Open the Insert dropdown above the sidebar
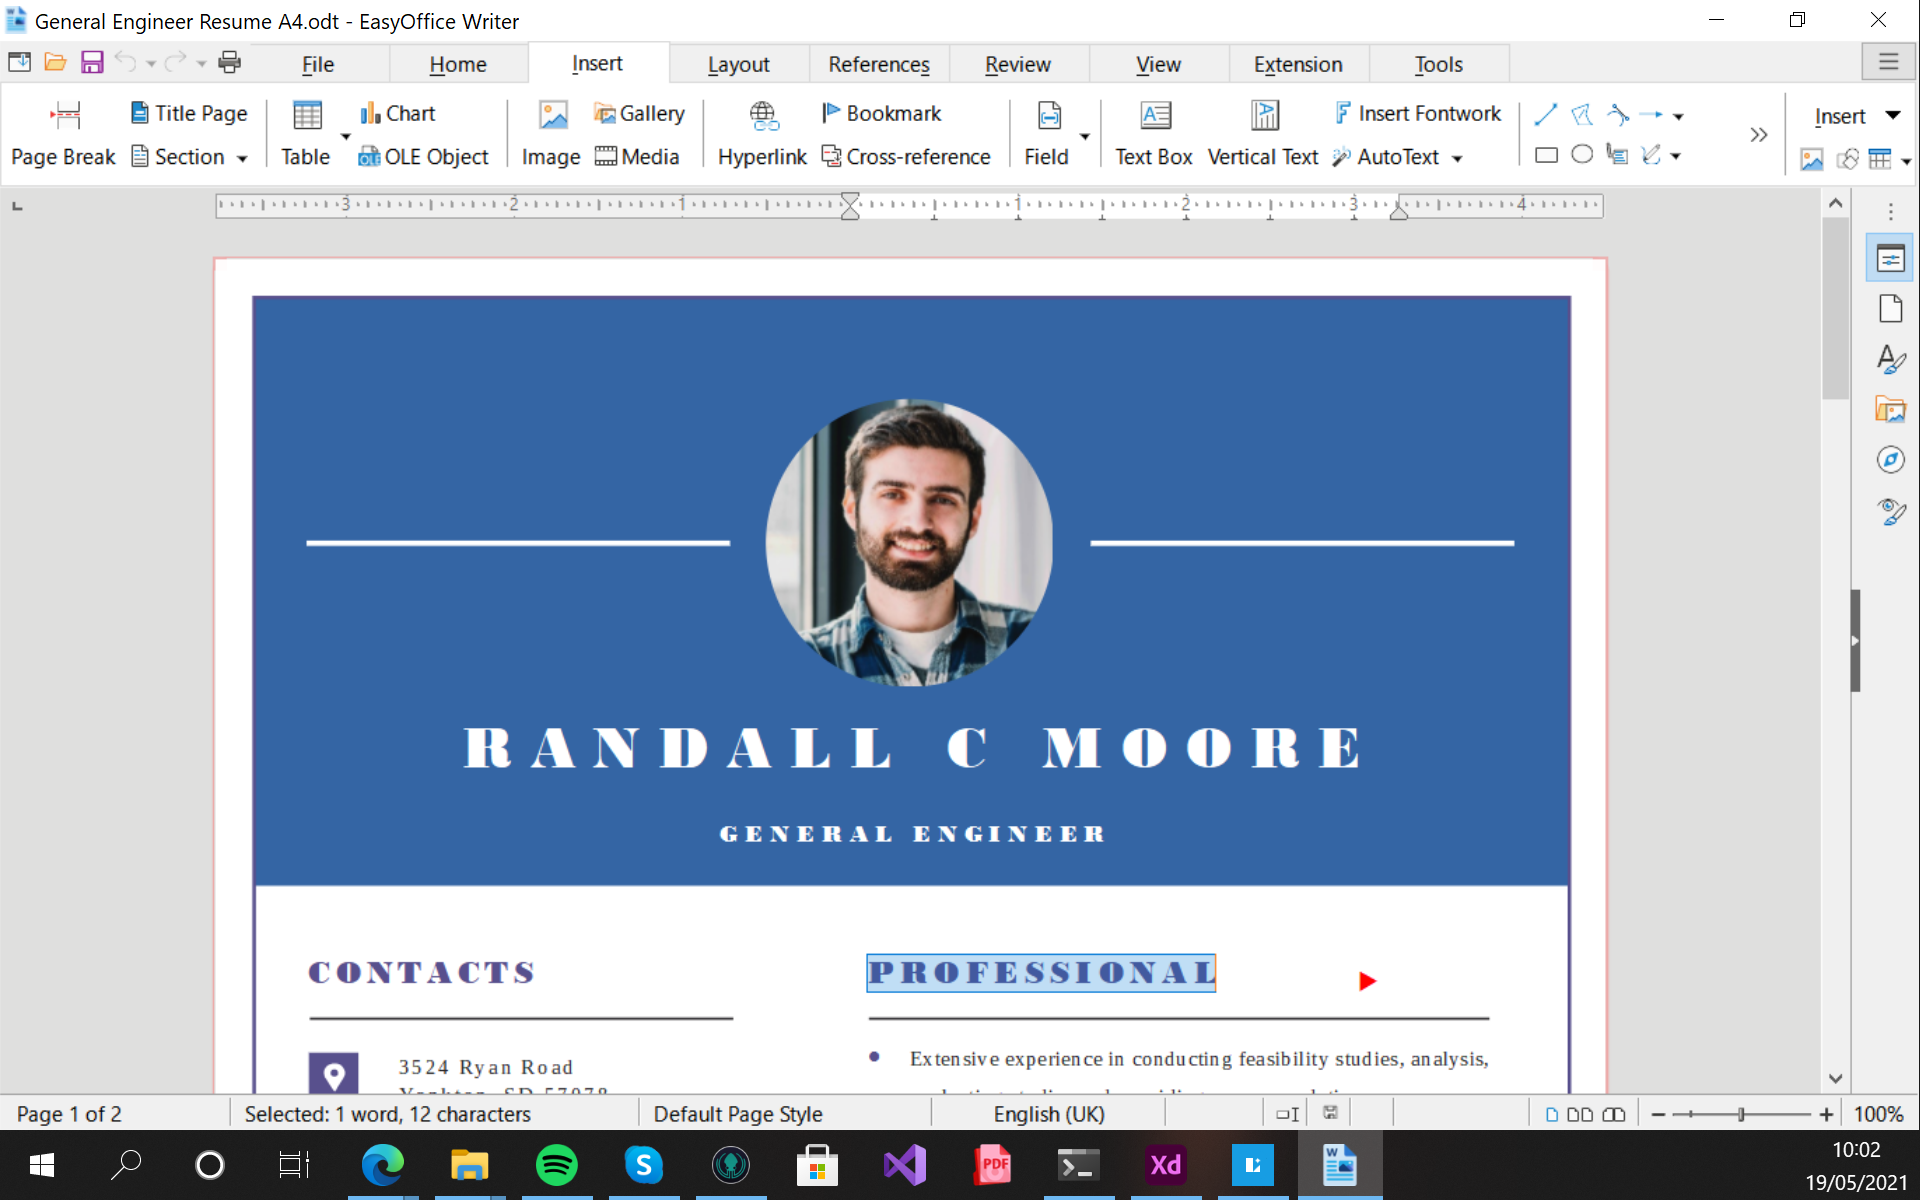This screenshot has height=1200, width=1920. (1855, 115)
